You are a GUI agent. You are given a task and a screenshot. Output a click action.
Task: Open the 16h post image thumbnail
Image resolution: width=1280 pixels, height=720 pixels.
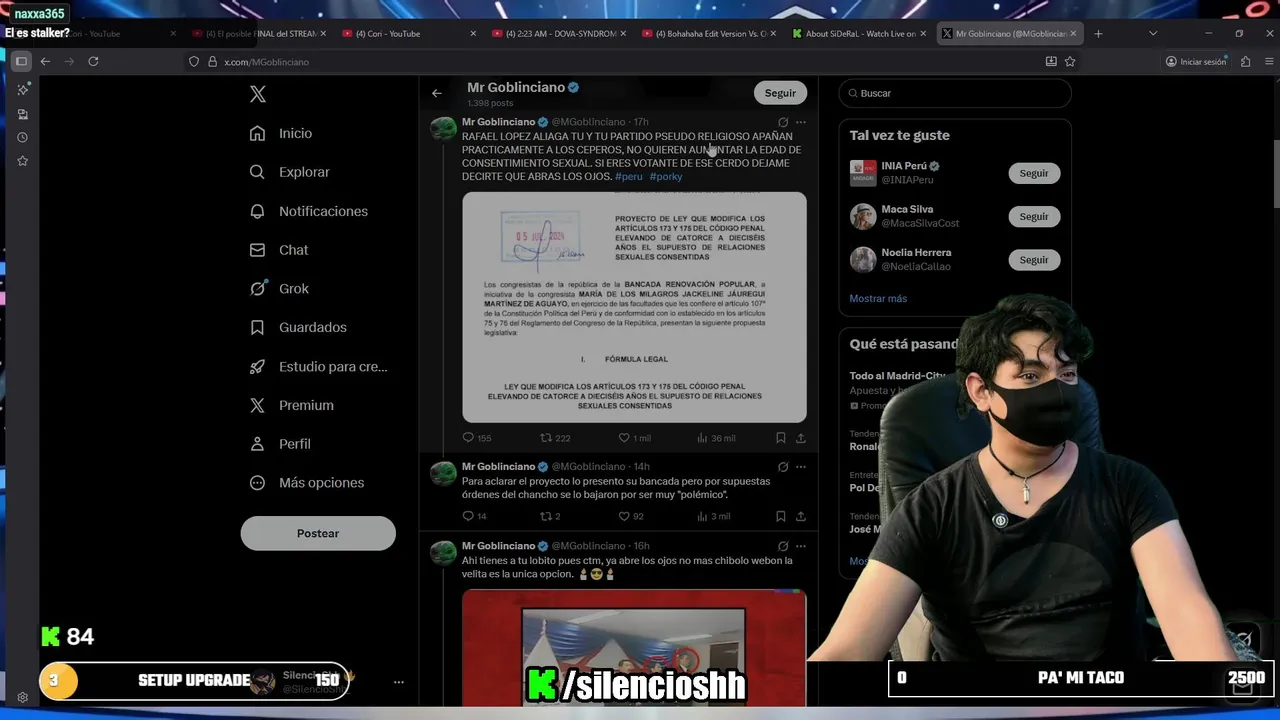click(x=634, y=647)
